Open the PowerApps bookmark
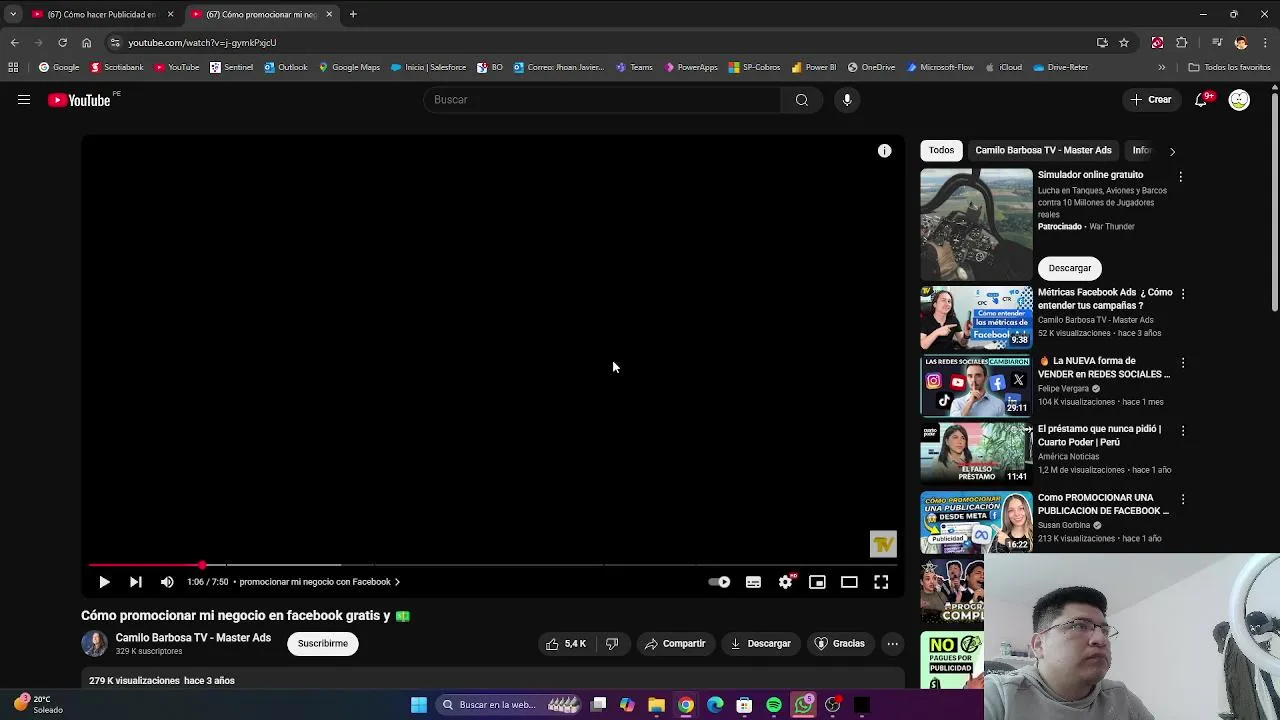 (x=691, y=68)
